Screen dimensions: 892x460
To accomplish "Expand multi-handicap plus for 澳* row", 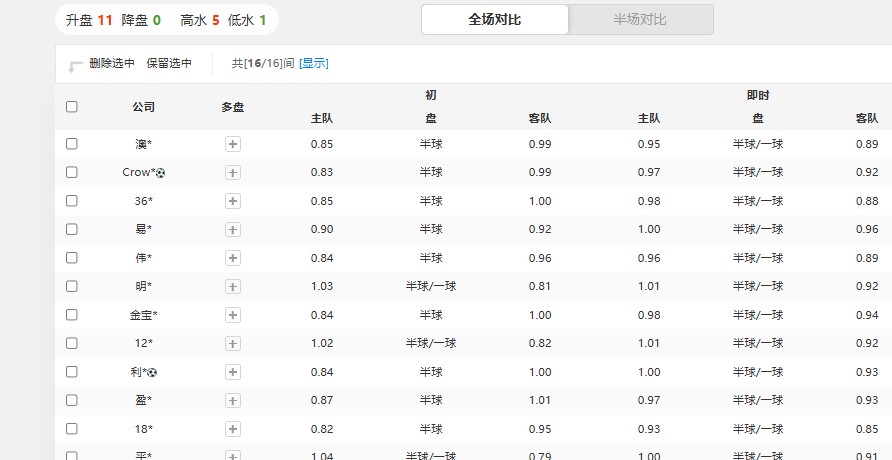I will coord(232,144).
